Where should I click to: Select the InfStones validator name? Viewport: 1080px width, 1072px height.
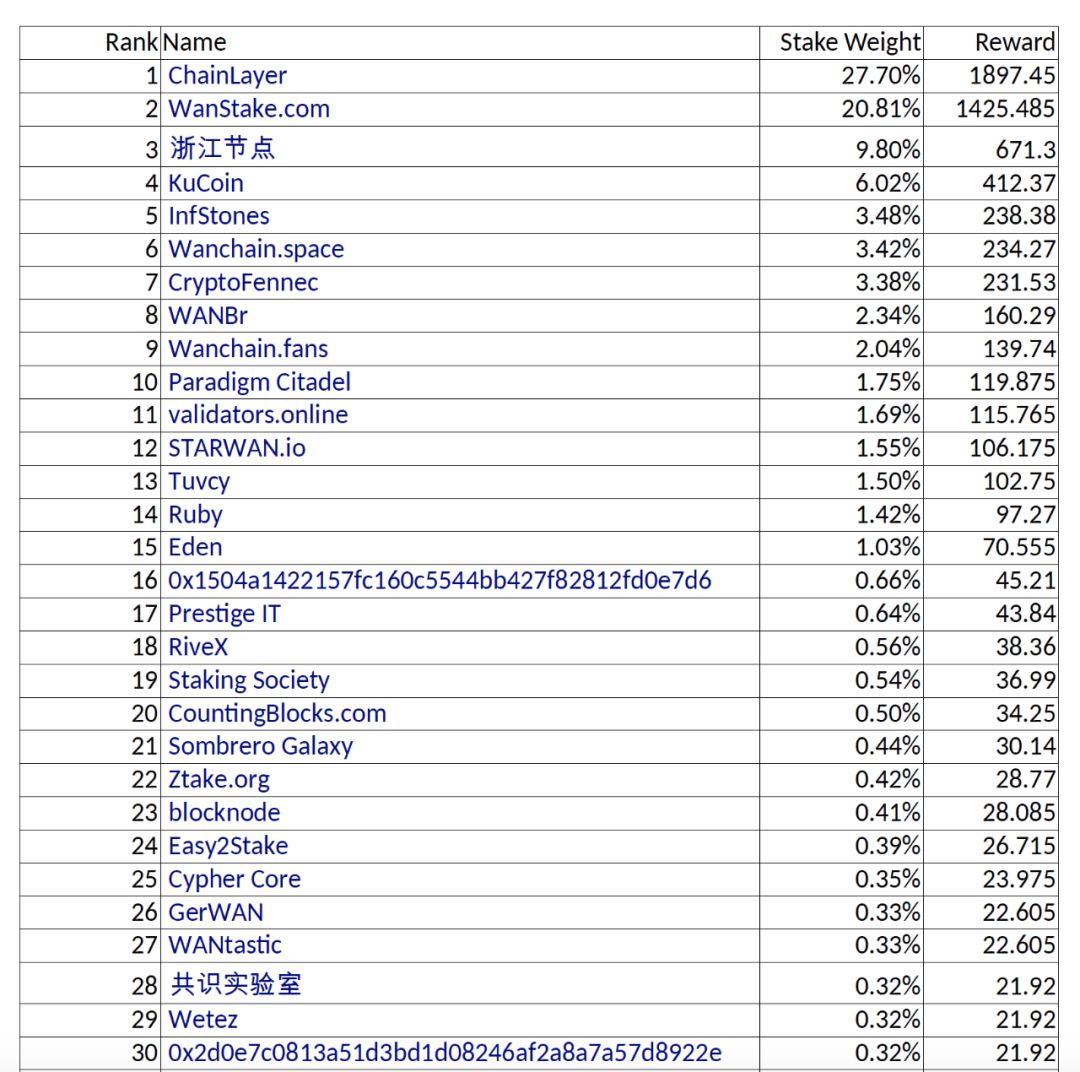pos(218,216)
